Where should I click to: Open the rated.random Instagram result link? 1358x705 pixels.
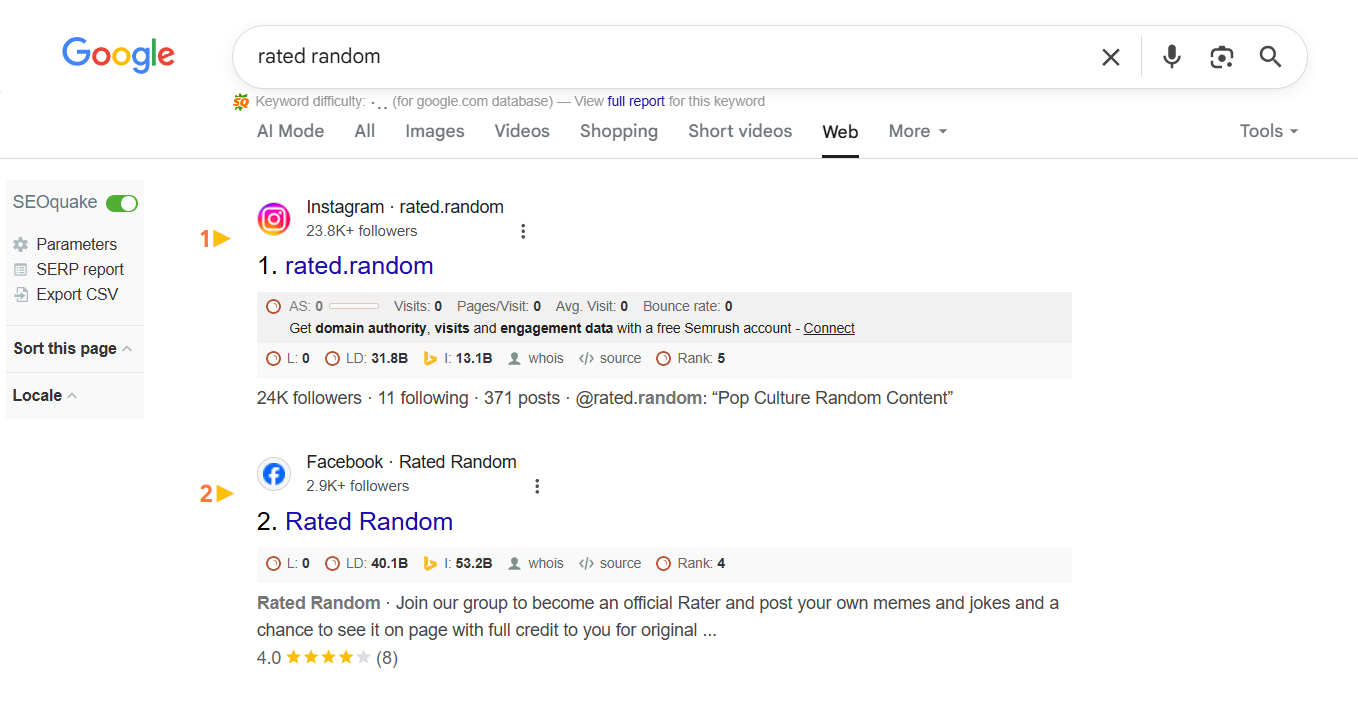(359, 266)
